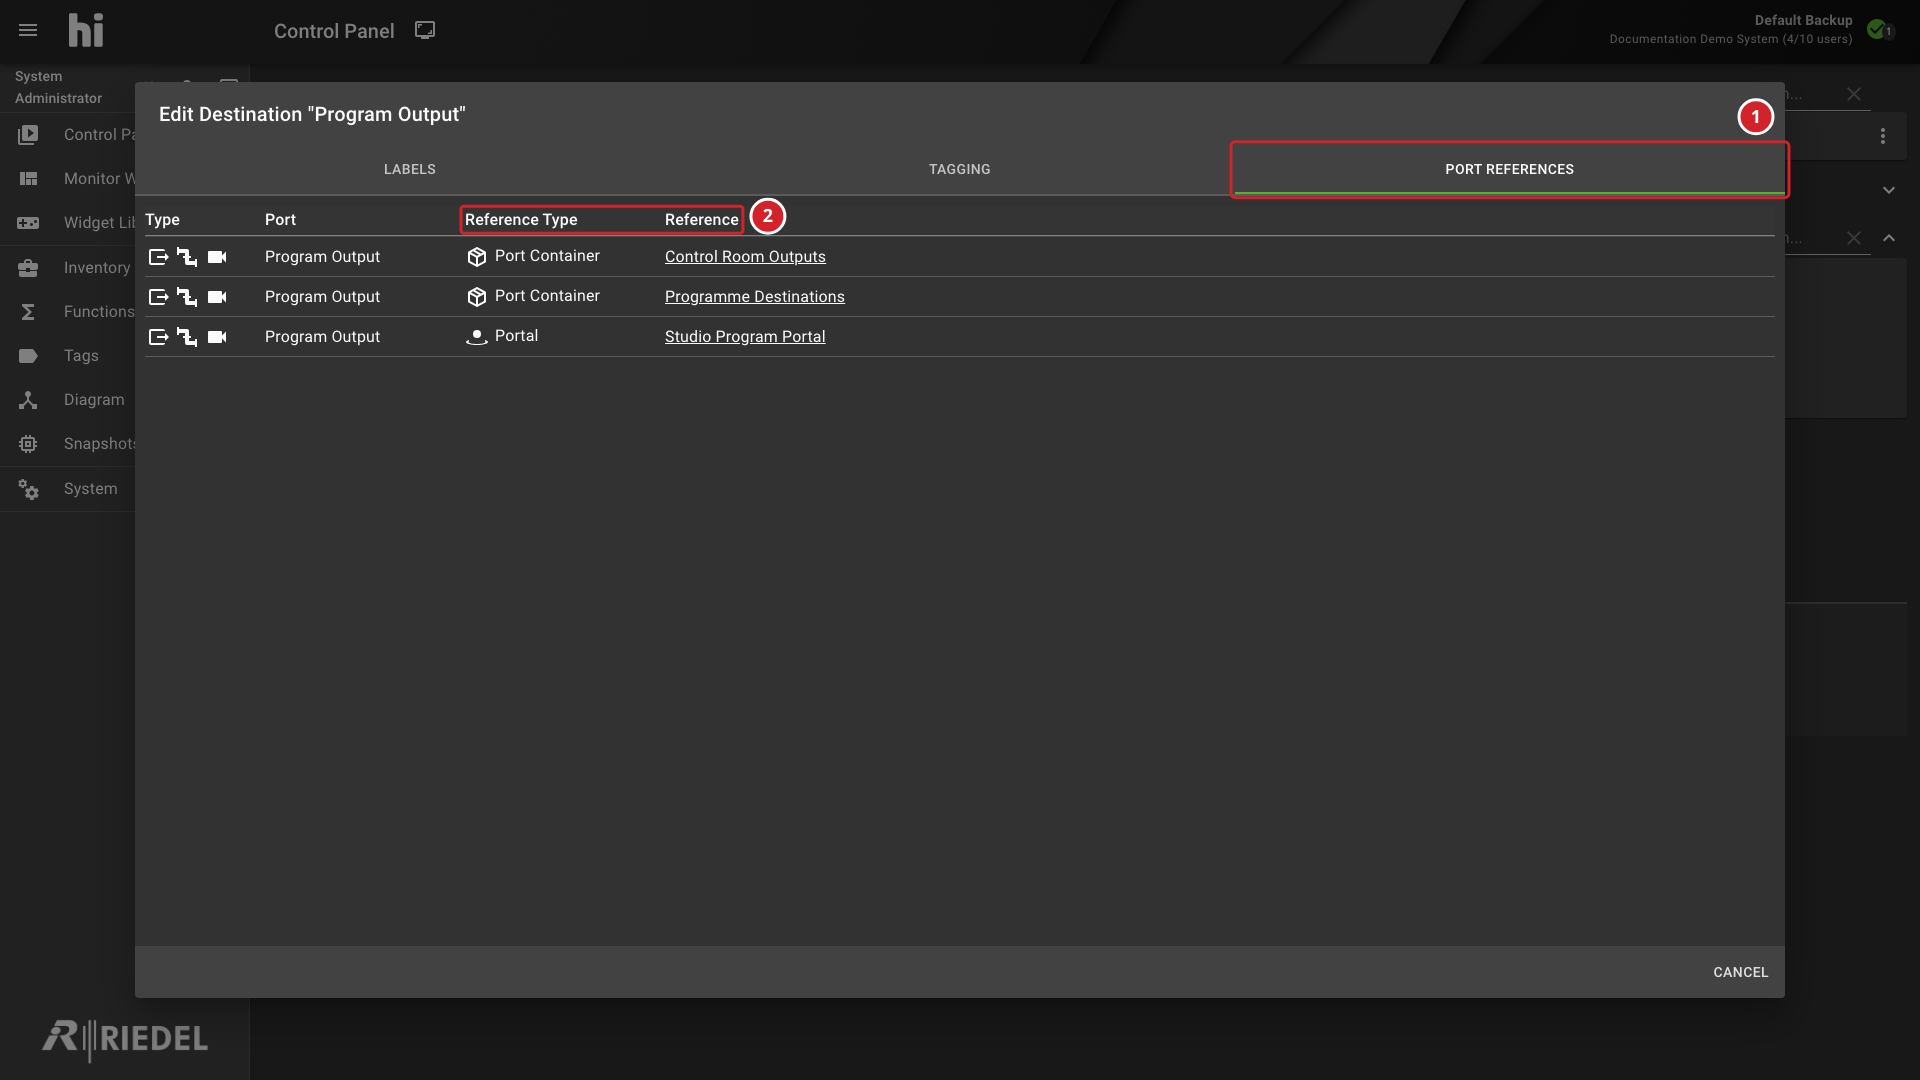1920x1080 pixels.
Task: Open System gears icon
Action: tap(28, 488)
